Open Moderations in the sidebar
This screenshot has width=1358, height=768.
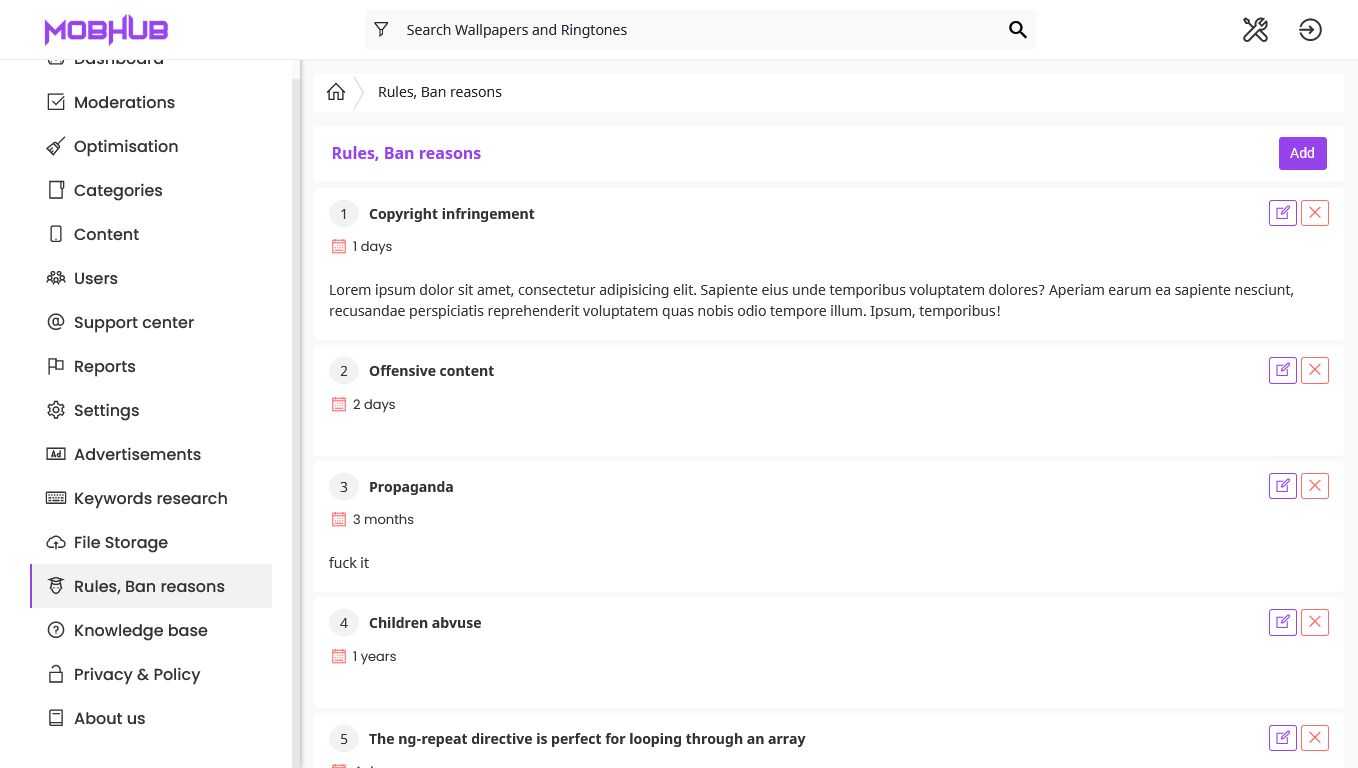[124, 102]
